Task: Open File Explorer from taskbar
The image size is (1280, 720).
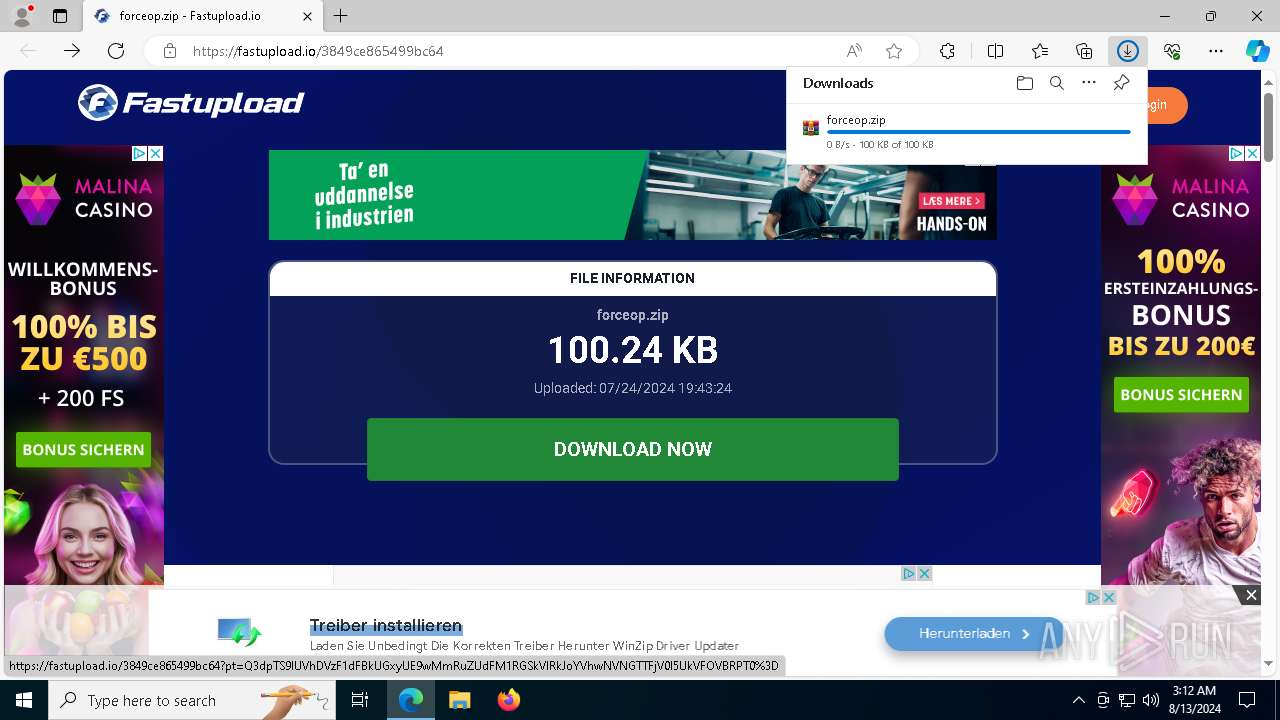Action: pos(459,700)
